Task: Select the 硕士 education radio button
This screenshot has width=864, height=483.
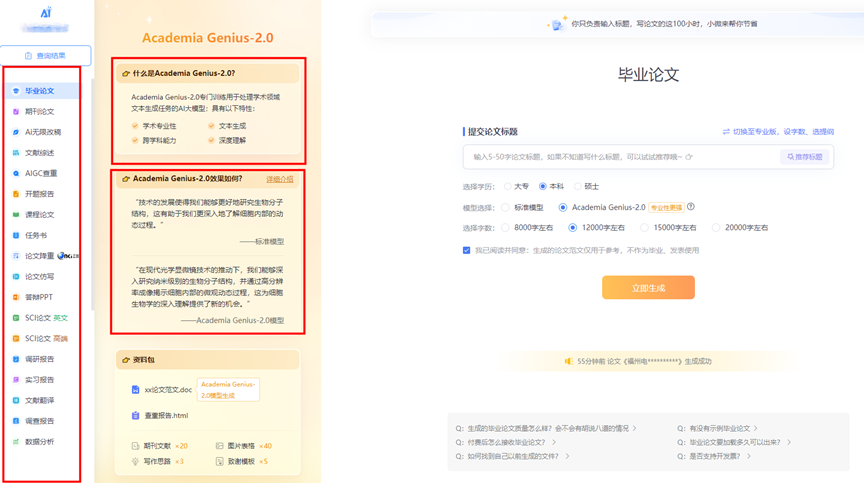Action: click(577, 187)
